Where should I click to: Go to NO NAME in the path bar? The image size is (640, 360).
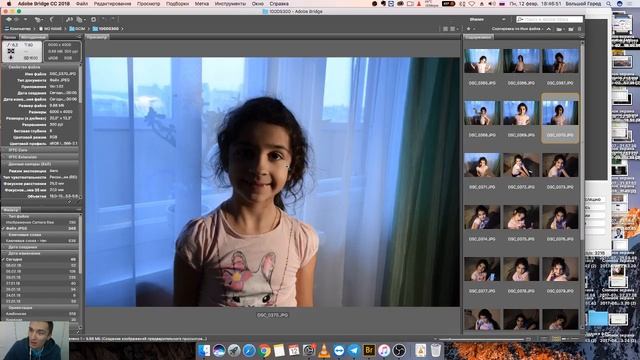pyautogui.click(x=51, y=29)
